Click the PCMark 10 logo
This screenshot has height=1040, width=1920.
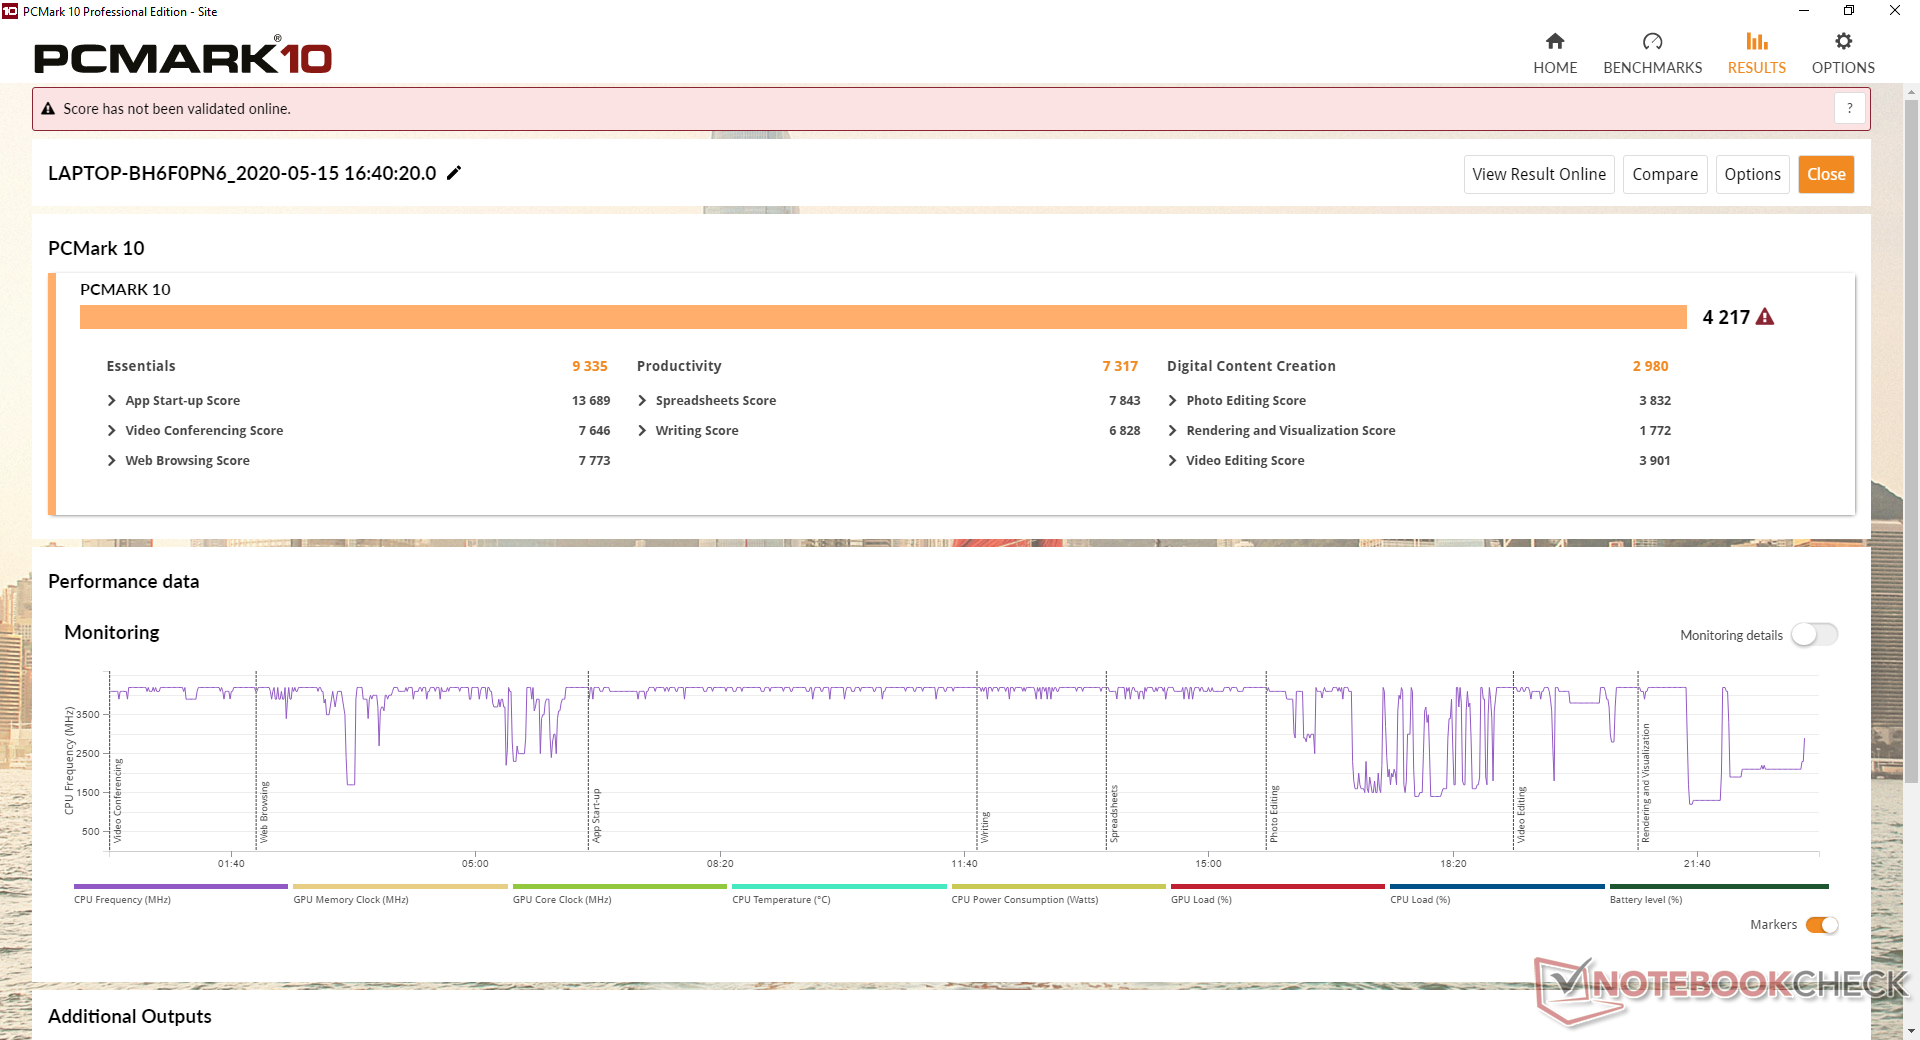coord(183,57)
